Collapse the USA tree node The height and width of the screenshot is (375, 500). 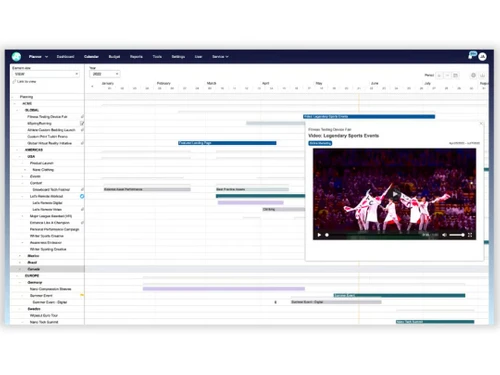(20, 156)
